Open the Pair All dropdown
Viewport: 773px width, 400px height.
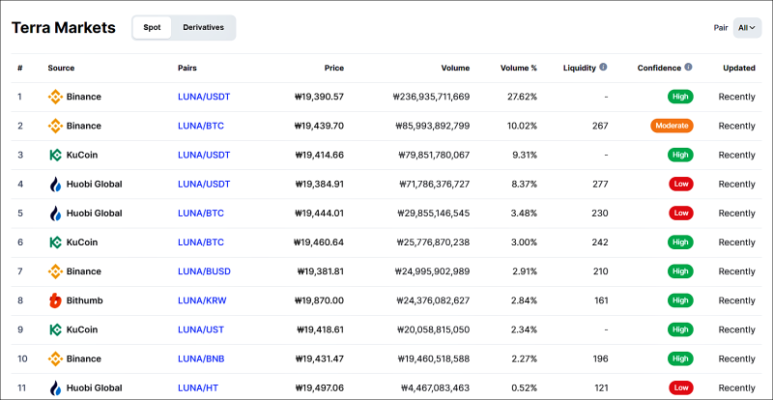click(747, 28)
